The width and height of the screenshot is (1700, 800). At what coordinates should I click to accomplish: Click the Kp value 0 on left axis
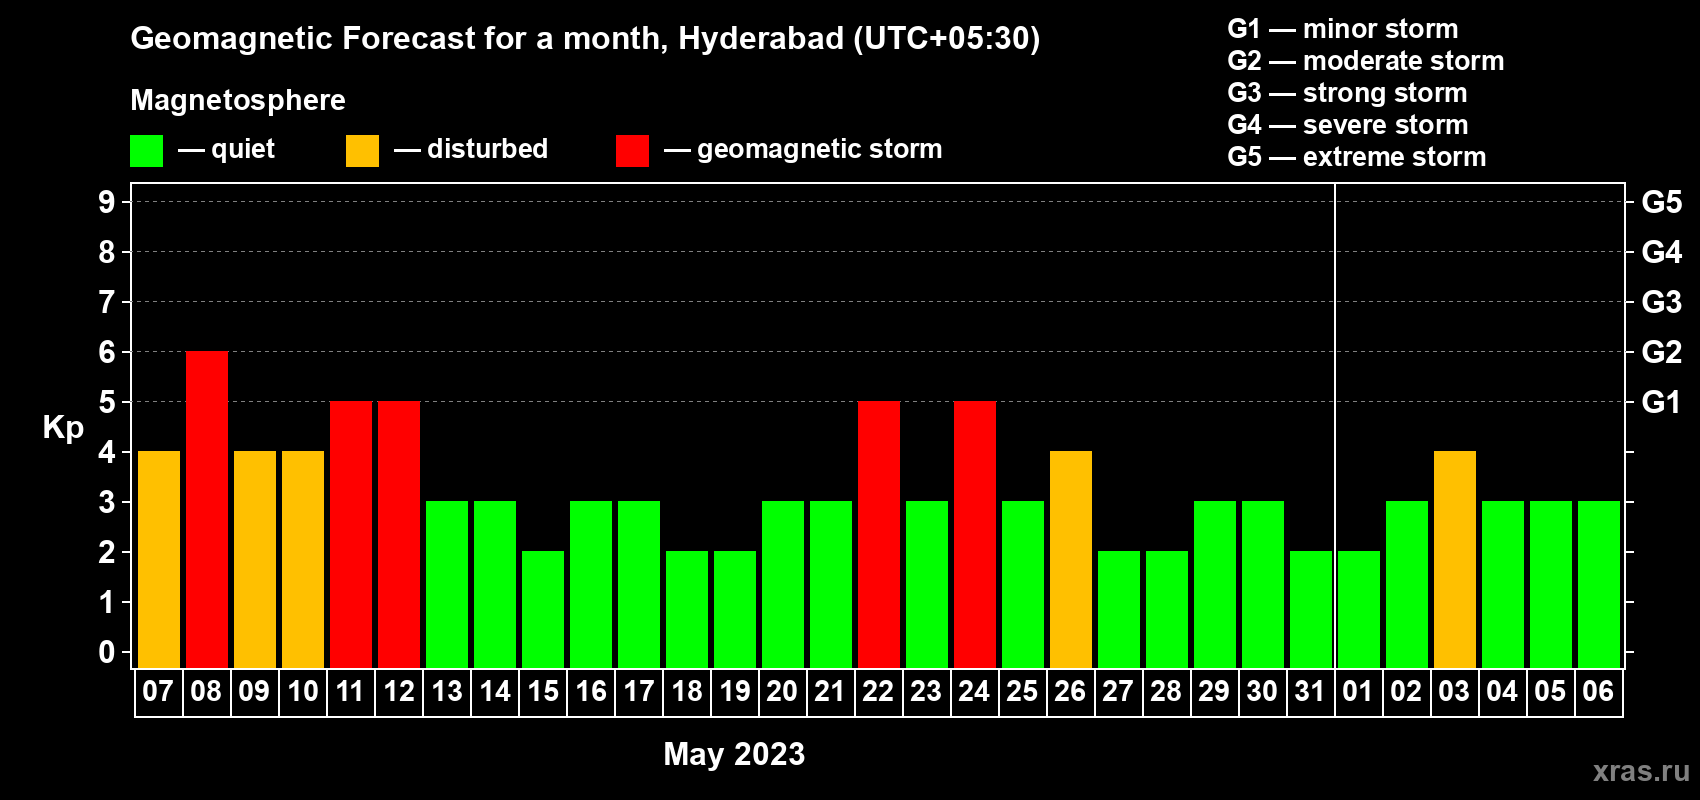(x=107, y=652)
